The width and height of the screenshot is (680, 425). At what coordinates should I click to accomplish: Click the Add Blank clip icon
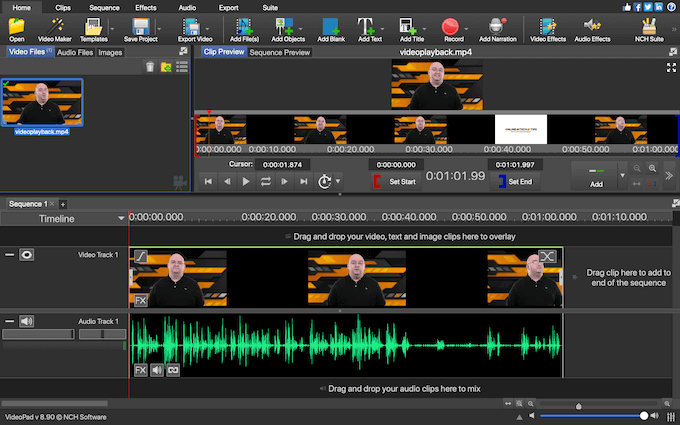click(329, 27)
